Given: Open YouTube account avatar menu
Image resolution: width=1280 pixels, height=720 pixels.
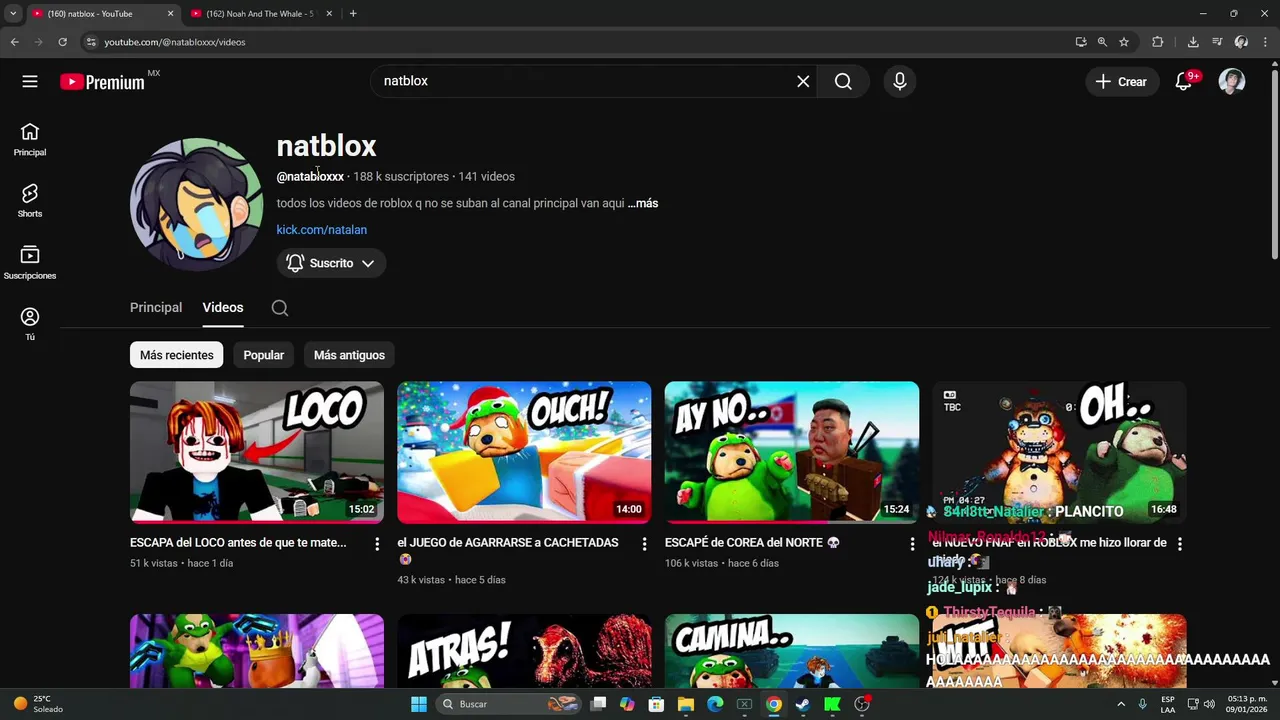Looking at the screenshot, I should [x=1232, y=81].
